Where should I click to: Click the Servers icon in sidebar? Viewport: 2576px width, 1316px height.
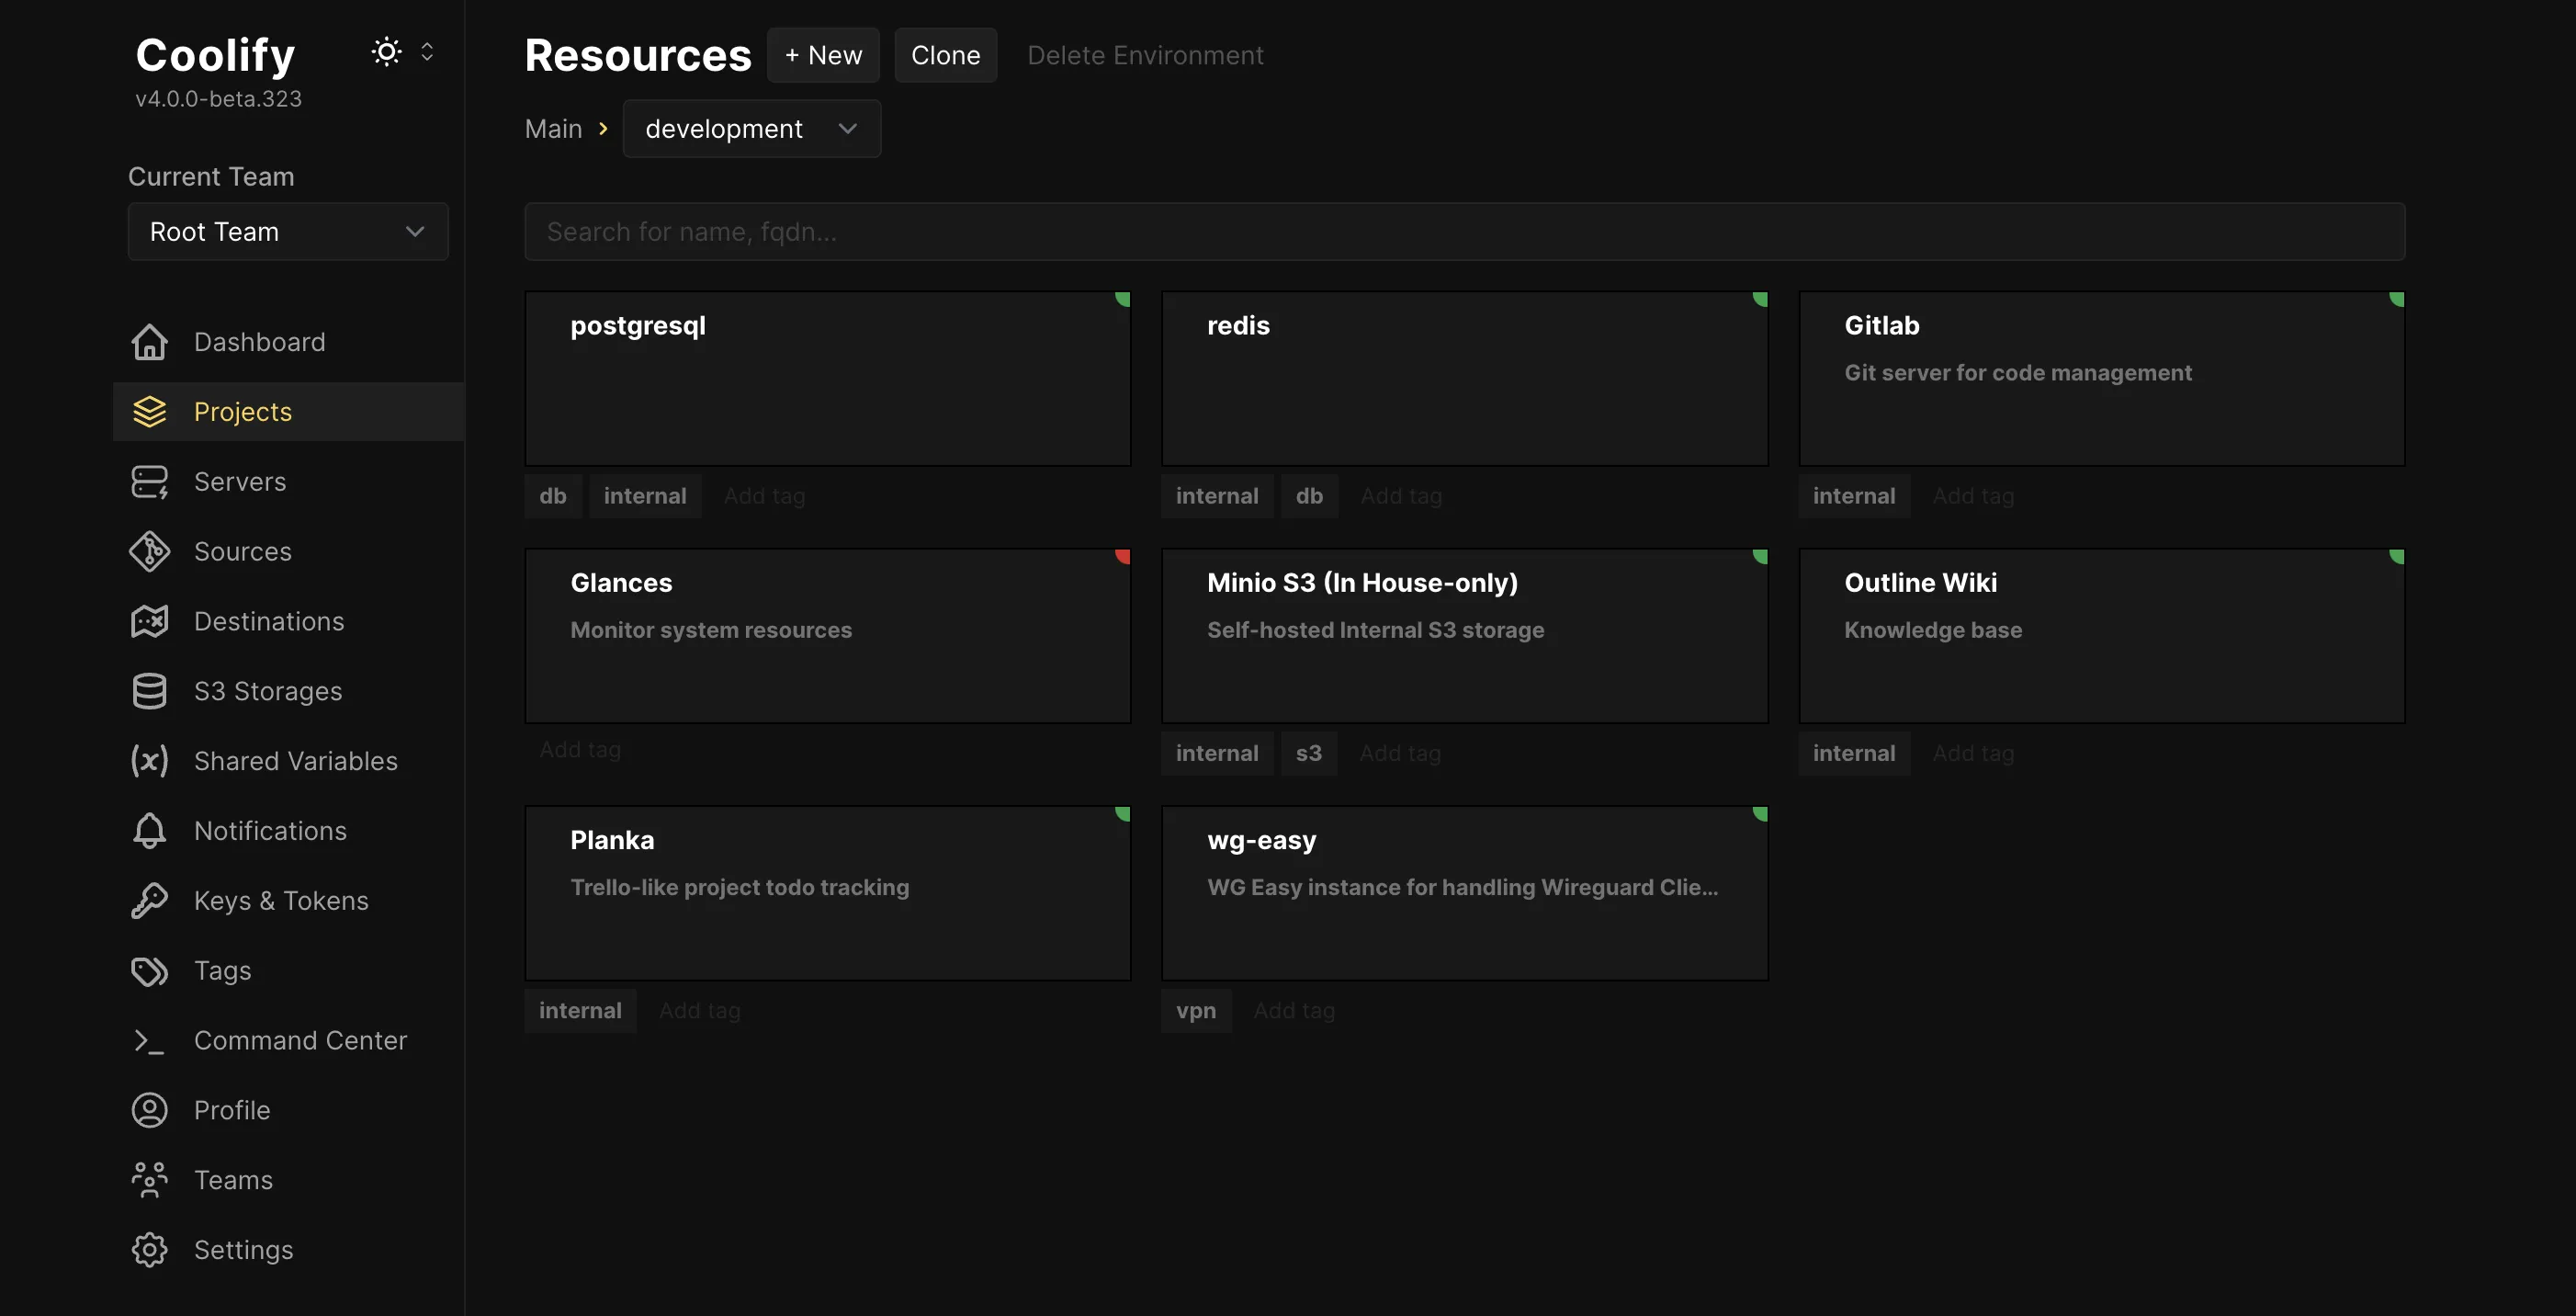click(x=149, y=482)
